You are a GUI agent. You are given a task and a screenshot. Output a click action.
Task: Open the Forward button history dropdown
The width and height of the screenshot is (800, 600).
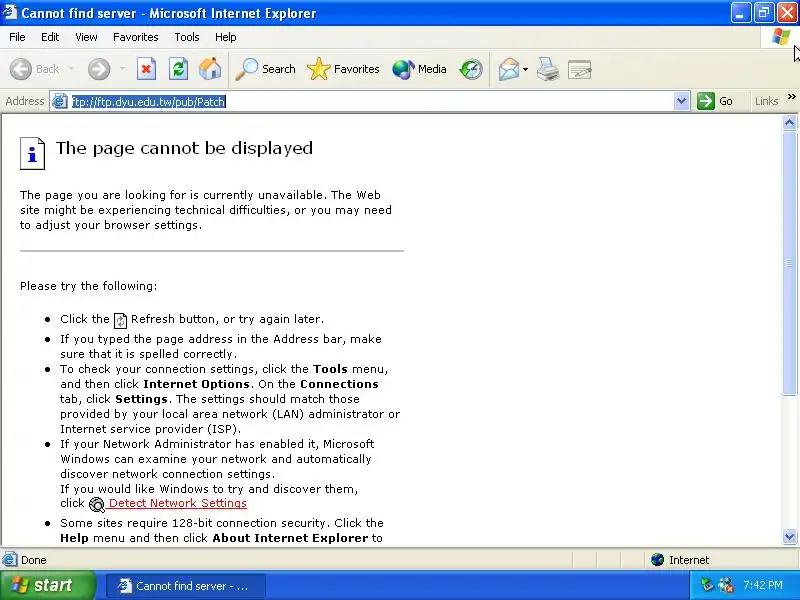[x=122, y=69]
